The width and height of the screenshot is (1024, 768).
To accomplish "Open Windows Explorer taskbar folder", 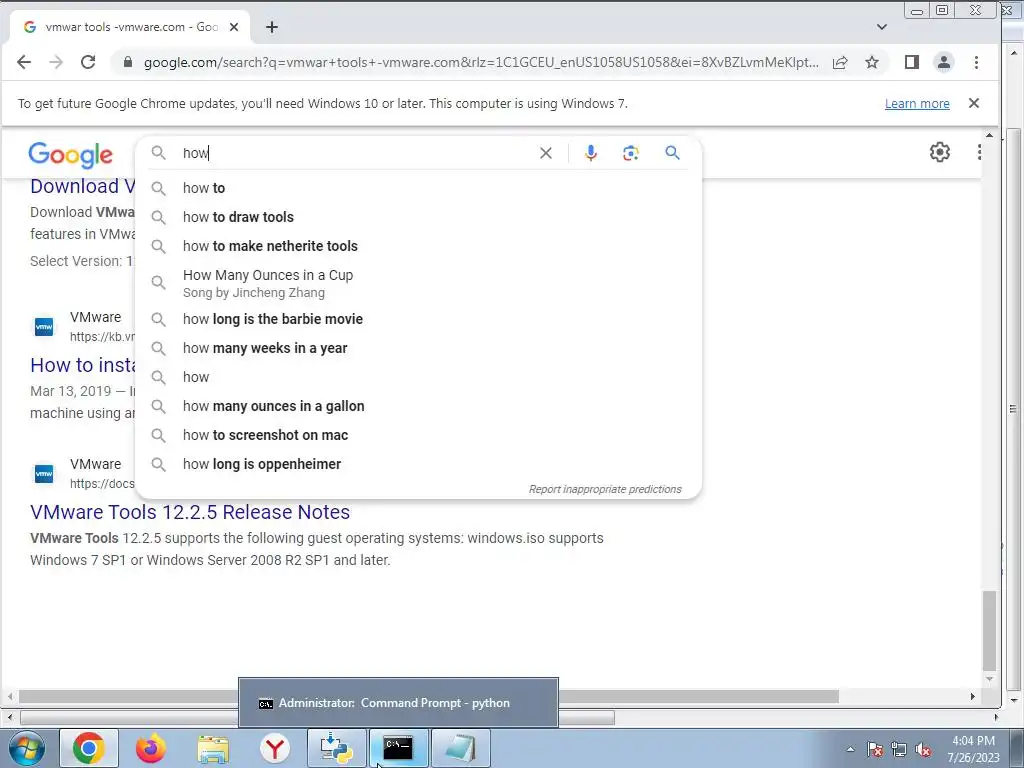I will click(213, 748).
